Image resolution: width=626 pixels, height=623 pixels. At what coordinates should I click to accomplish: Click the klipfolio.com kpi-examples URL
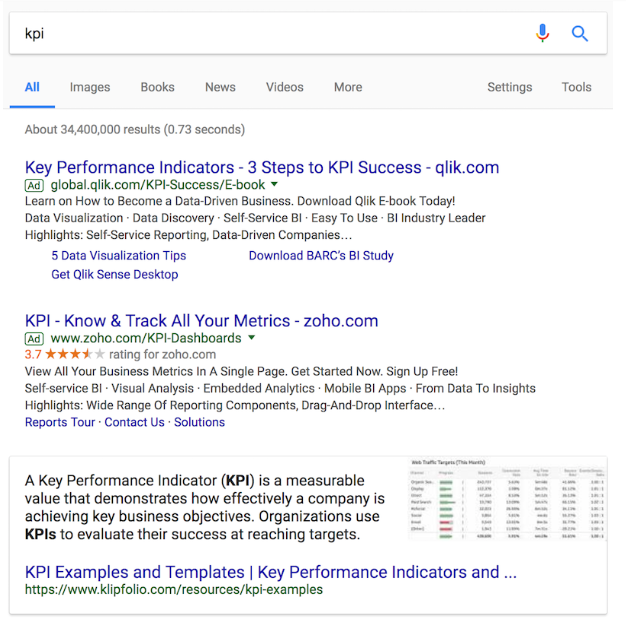pos(174,589)
